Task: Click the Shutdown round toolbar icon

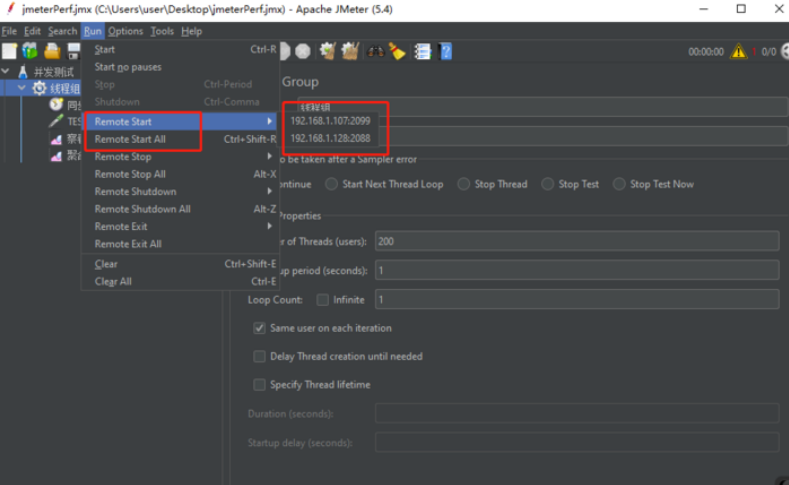Action: pyautogui.click(x=302, y=51)
